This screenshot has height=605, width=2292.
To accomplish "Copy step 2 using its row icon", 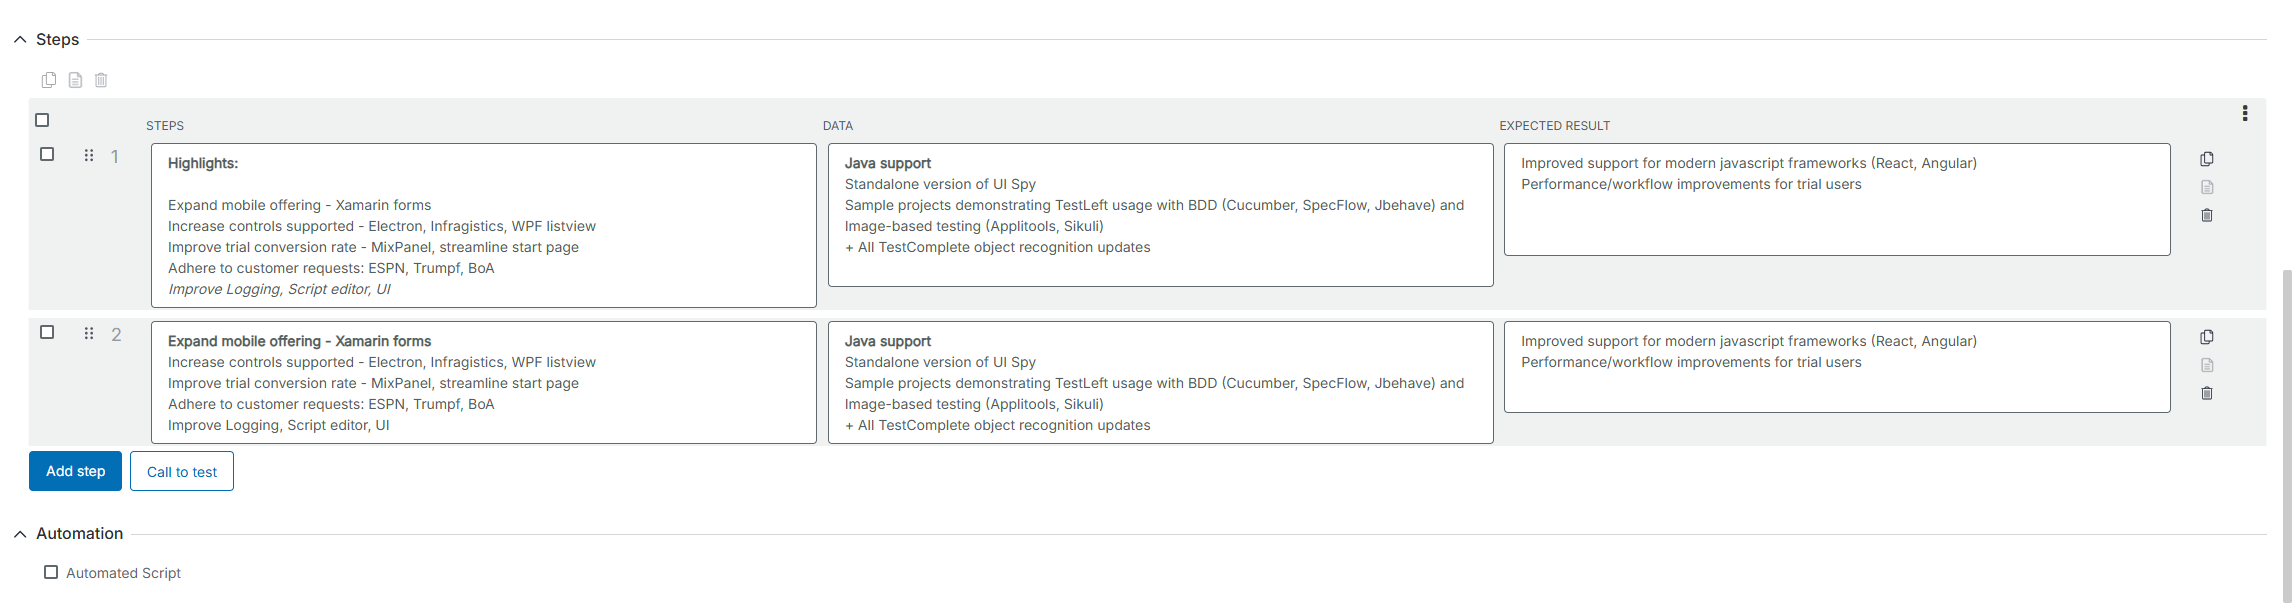I will click(x=2206, y=337).
